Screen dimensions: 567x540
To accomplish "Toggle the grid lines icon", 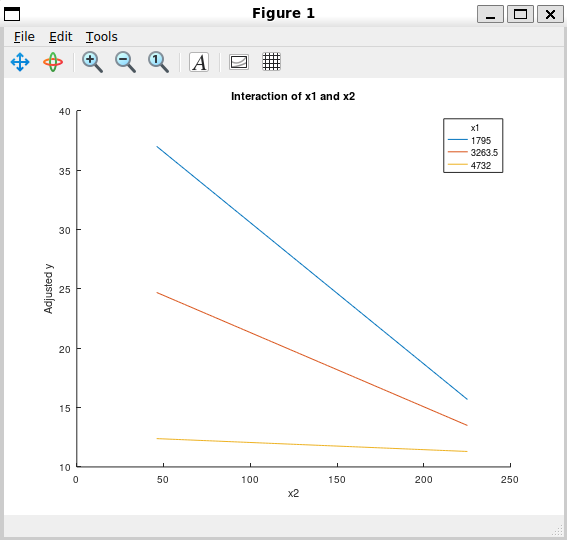I will click(271, 61).
